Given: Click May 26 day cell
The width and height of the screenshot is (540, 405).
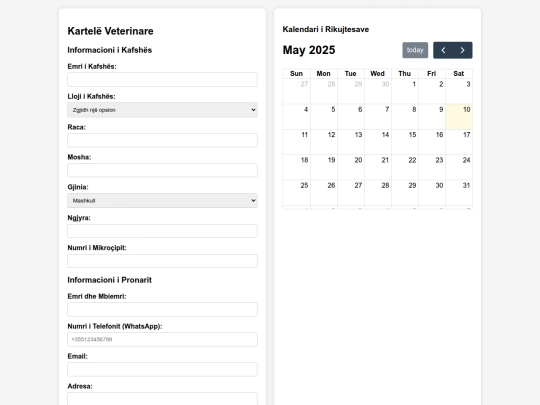Looking at the screenshot, I should [324, 193].
